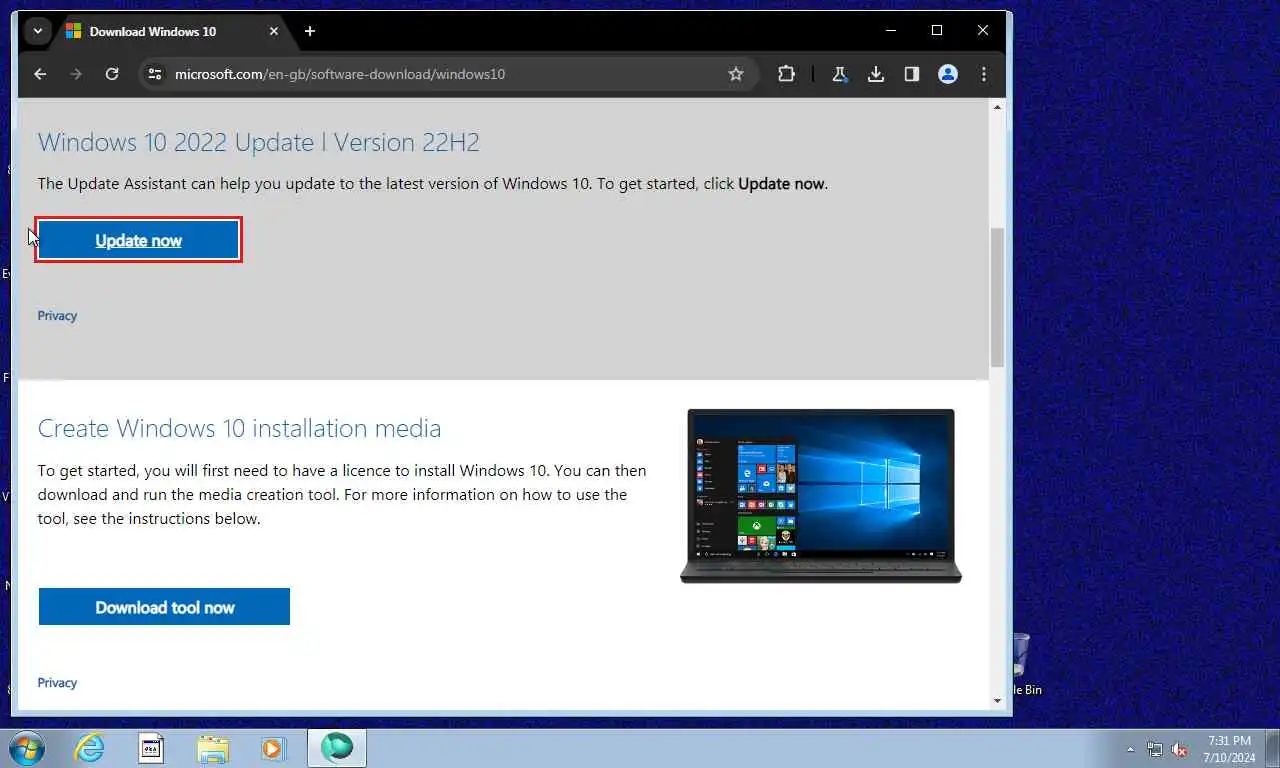The width and height of the screenshot is (1280, 768).
Task: Click the page vertical scrollbar thumb
Action: [997, 296]
